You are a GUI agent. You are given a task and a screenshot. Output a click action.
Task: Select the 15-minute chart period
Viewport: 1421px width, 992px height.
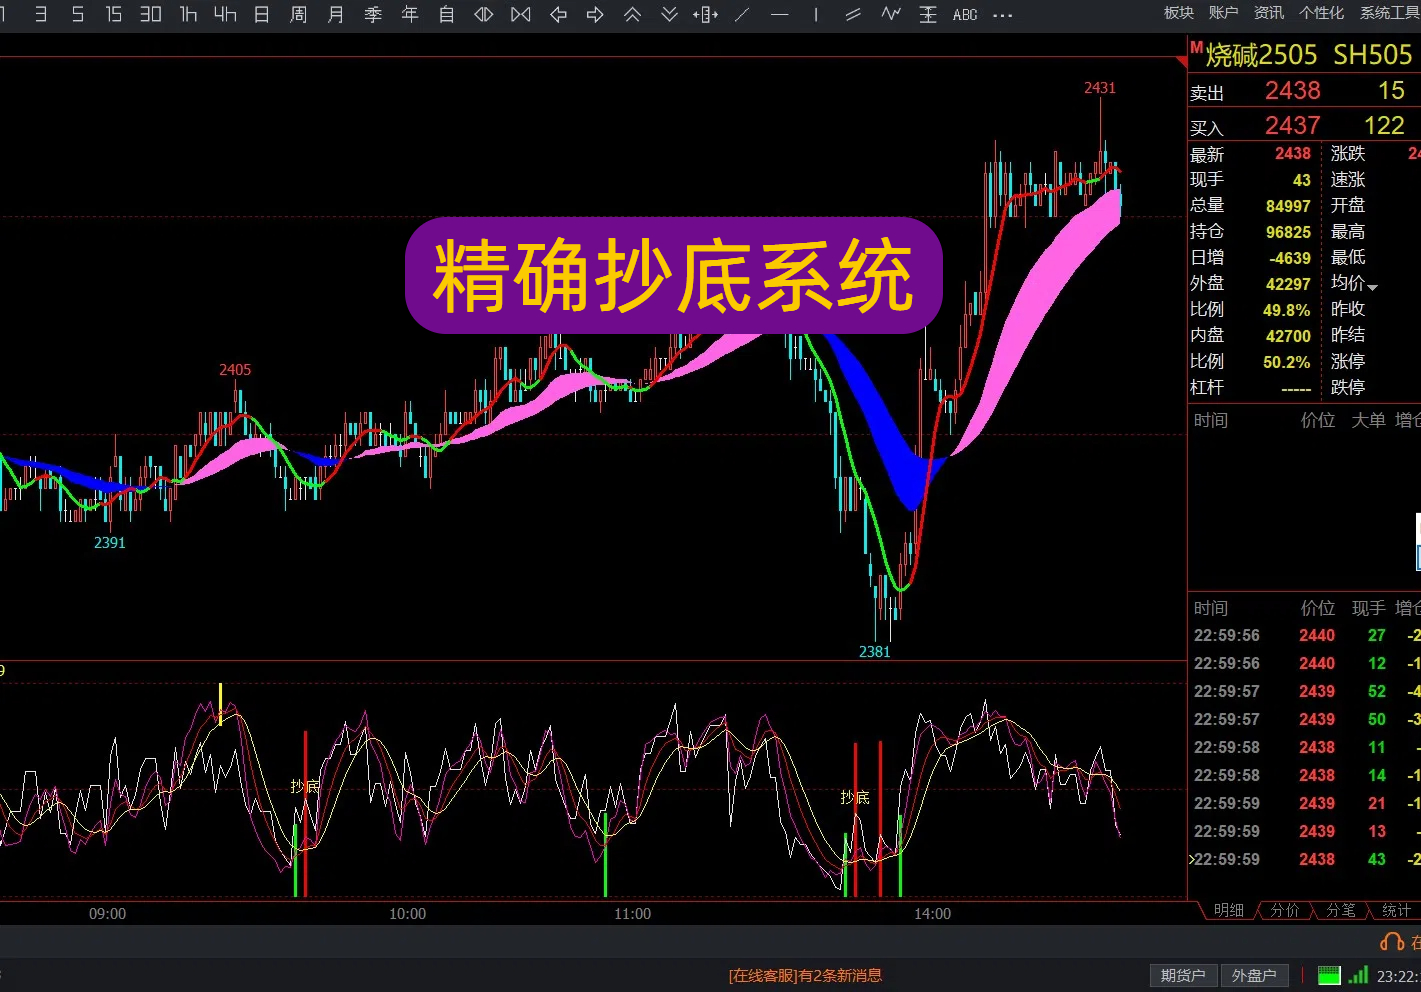point(114,14)
